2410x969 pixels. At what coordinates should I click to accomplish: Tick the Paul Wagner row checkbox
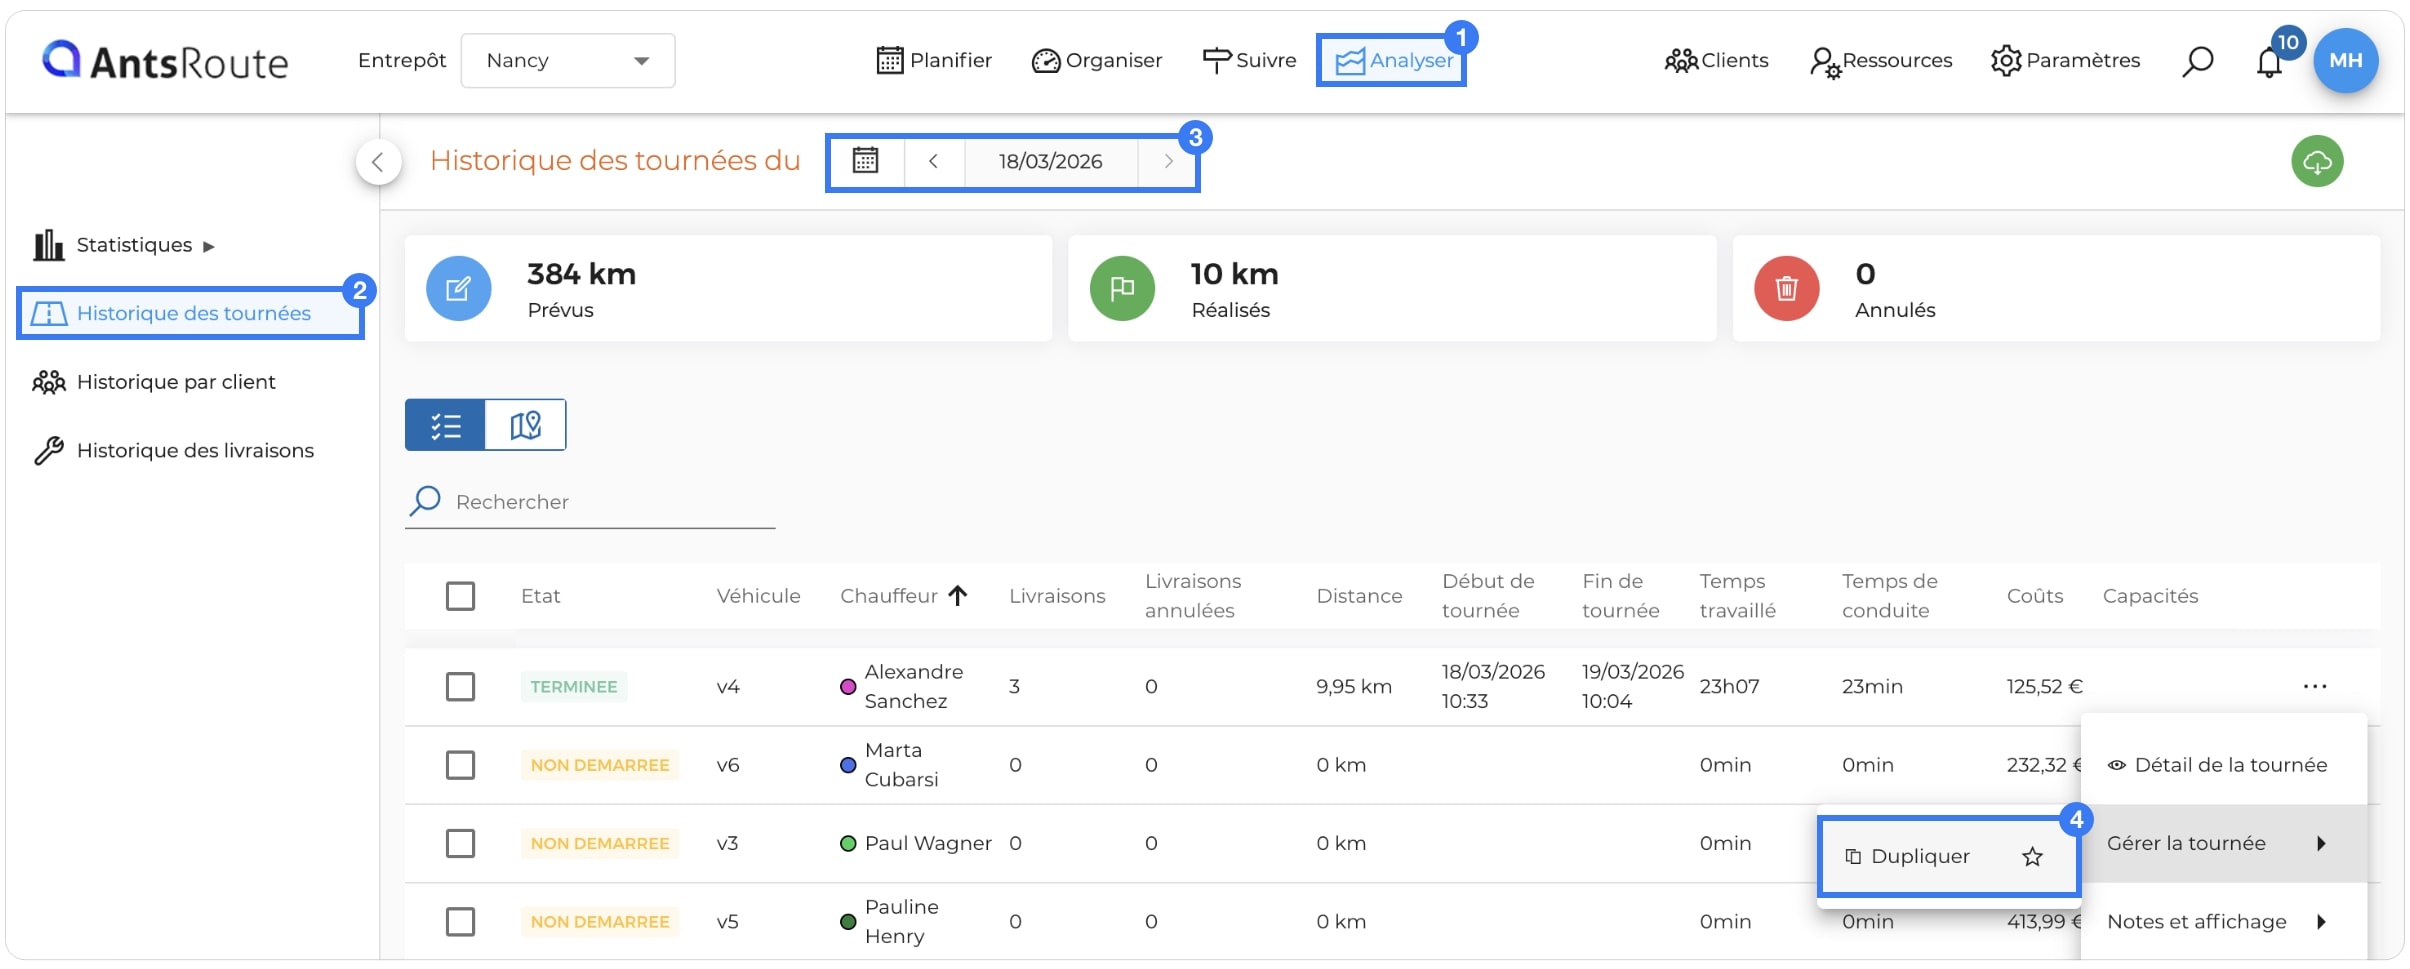point(460,843)
